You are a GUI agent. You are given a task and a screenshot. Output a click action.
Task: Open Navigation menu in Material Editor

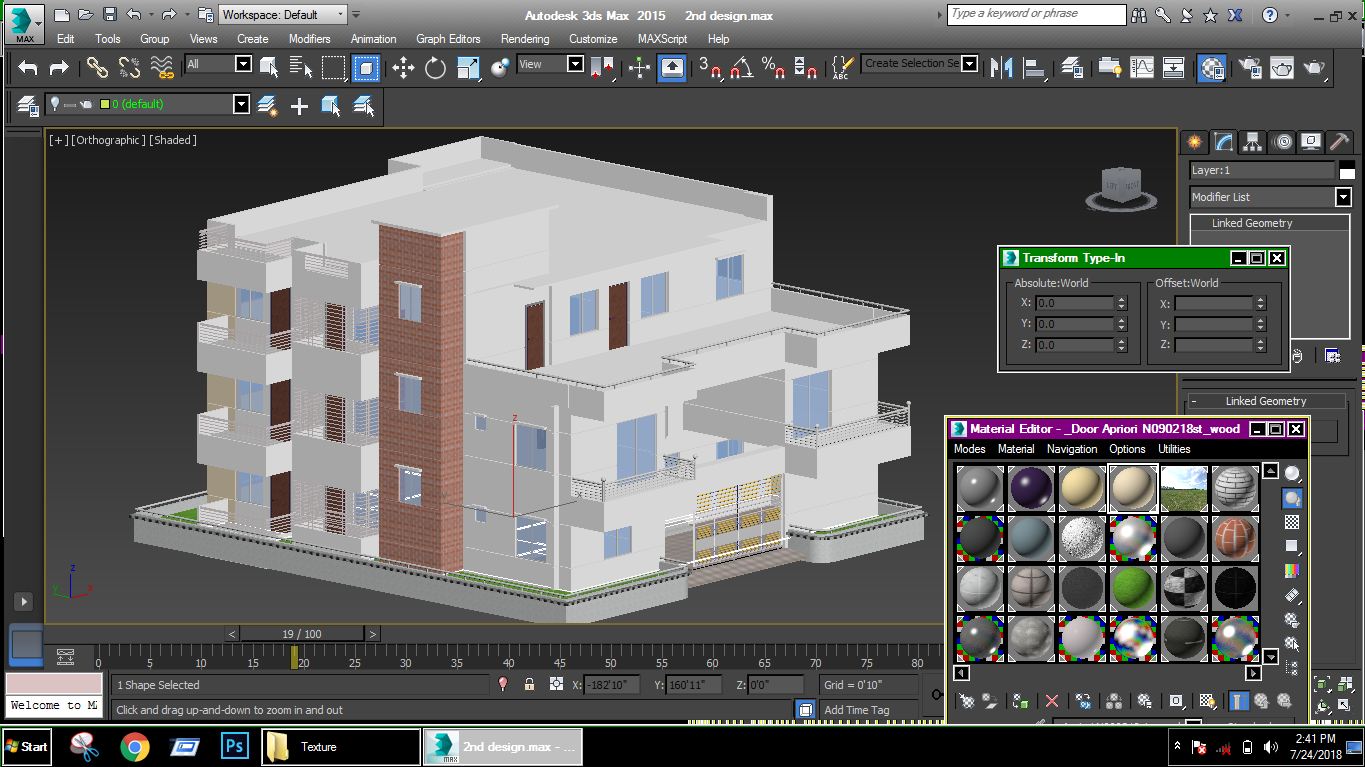[1071, 449]
